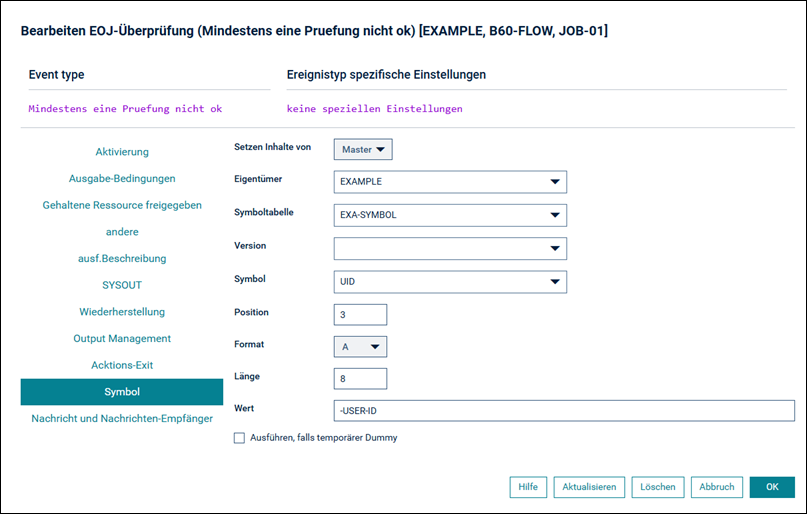Switch to Ausgabe-Bedingungen section
The width and height of the screenshot is (811, 516).
click(122, 179)
